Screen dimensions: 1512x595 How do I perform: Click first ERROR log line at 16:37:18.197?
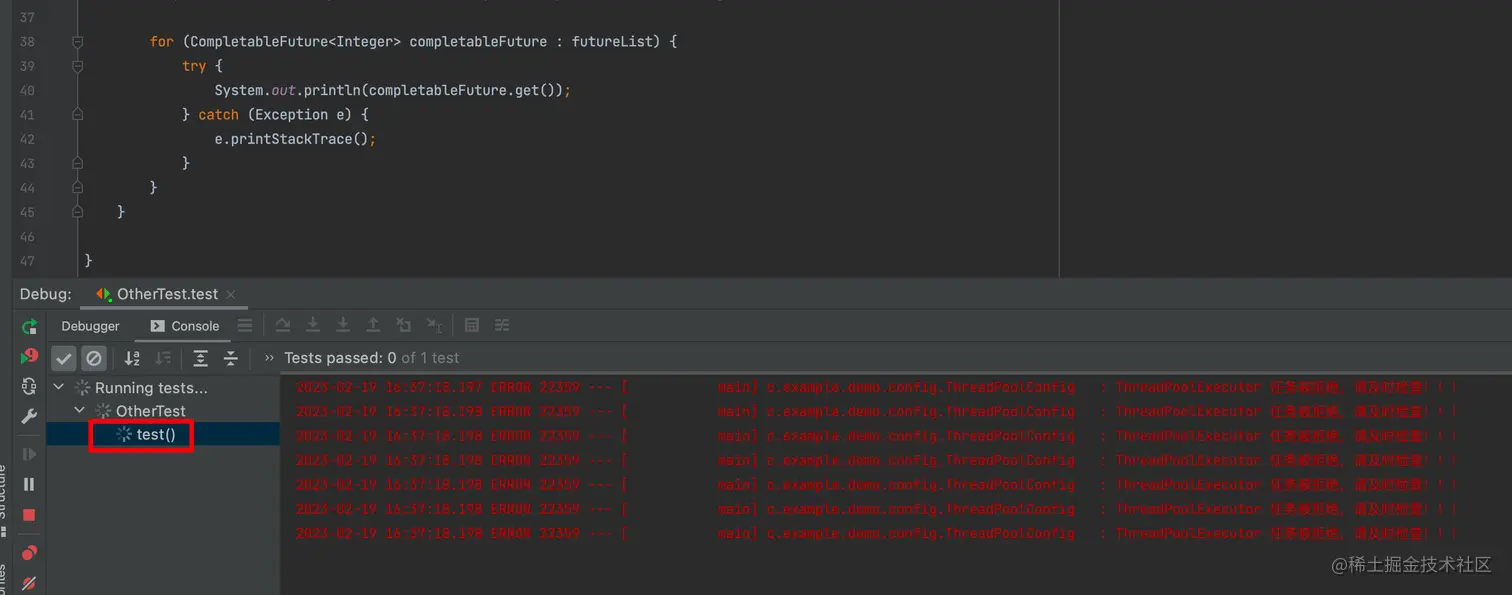pos(876,387)
